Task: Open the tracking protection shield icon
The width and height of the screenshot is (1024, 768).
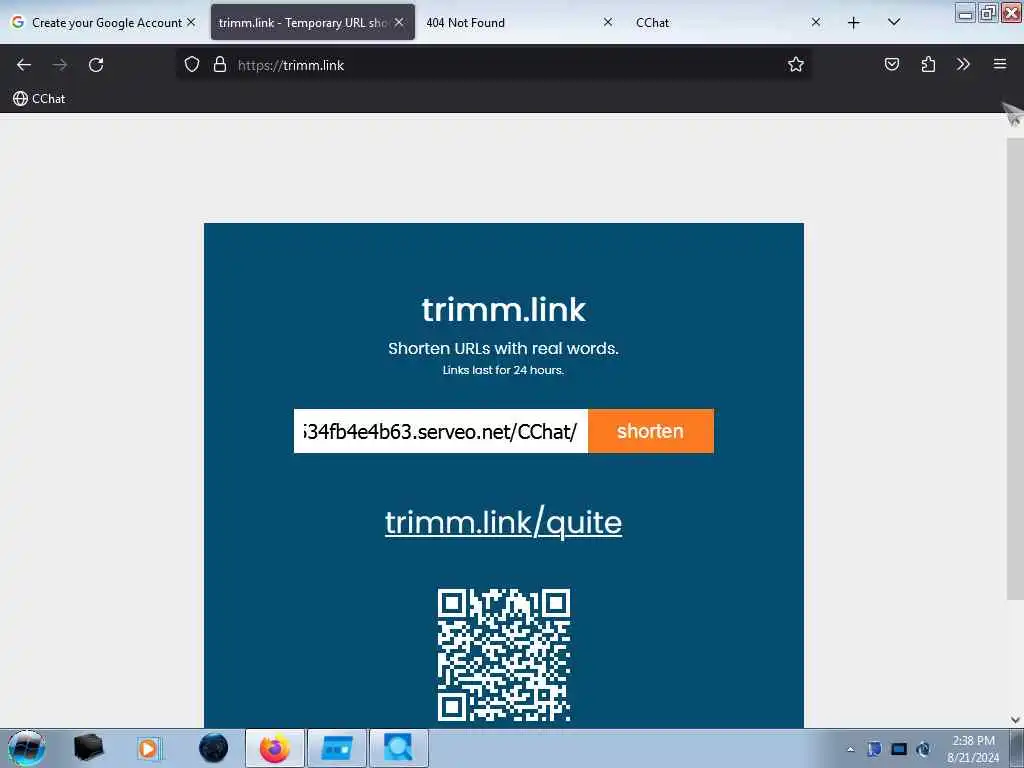Action: pos(191,65)
